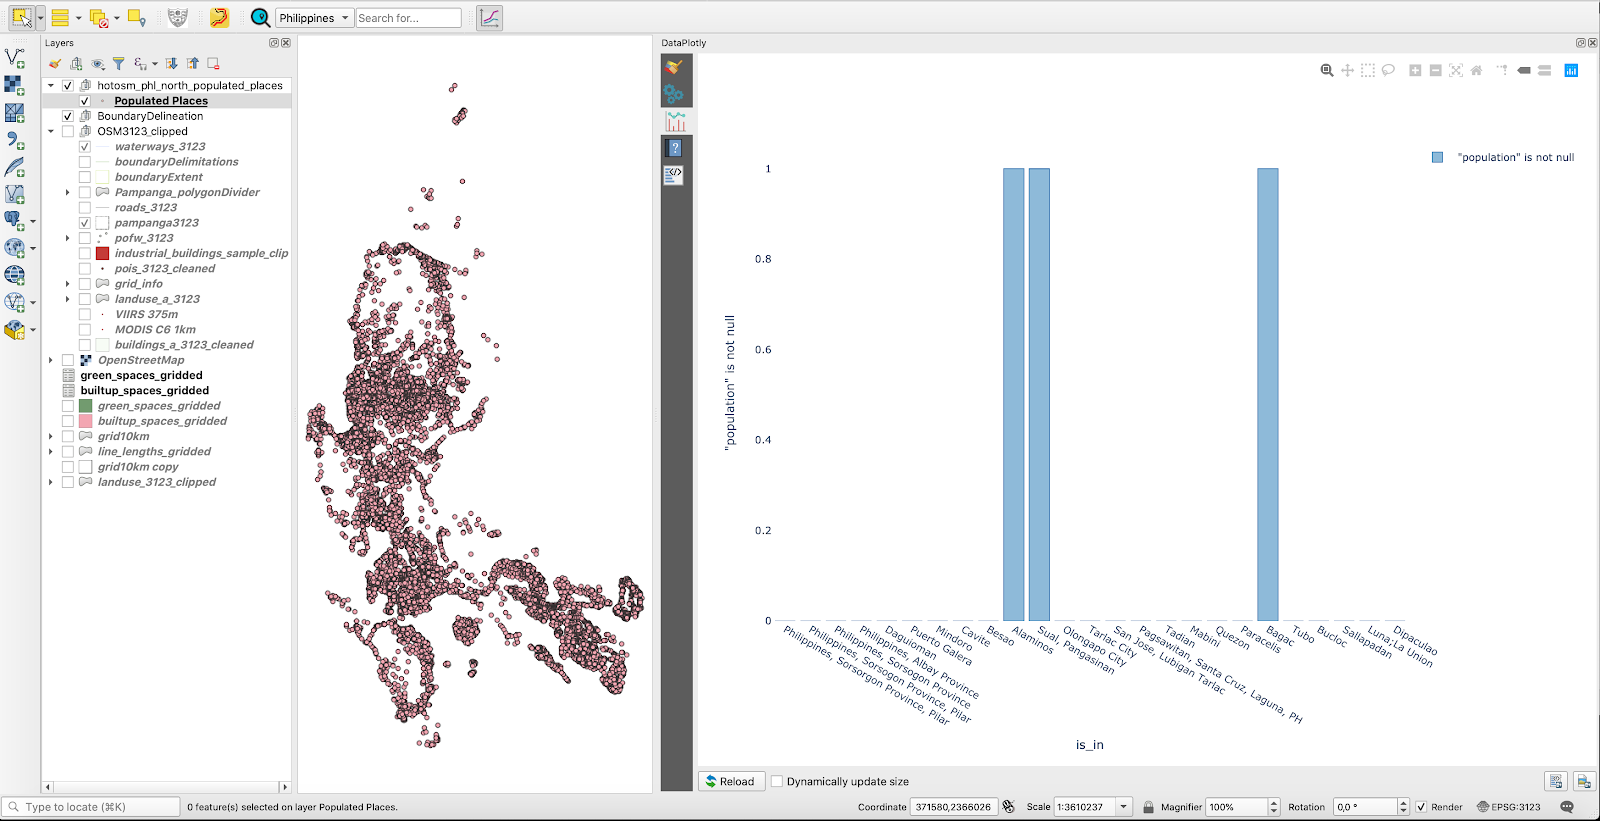This screenshot has height=821, width=1600.
Task: Select the Plotly pan tool
Action: tap(1347, 70)
